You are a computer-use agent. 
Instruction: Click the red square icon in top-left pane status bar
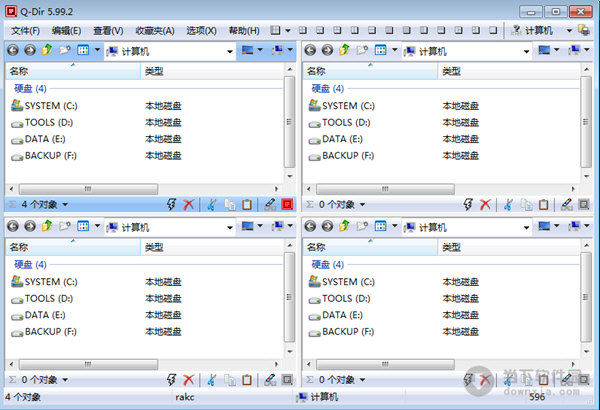(287, 204)
